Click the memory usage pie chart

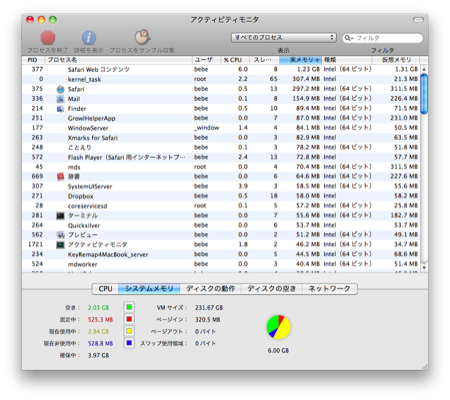pos(278,327)
